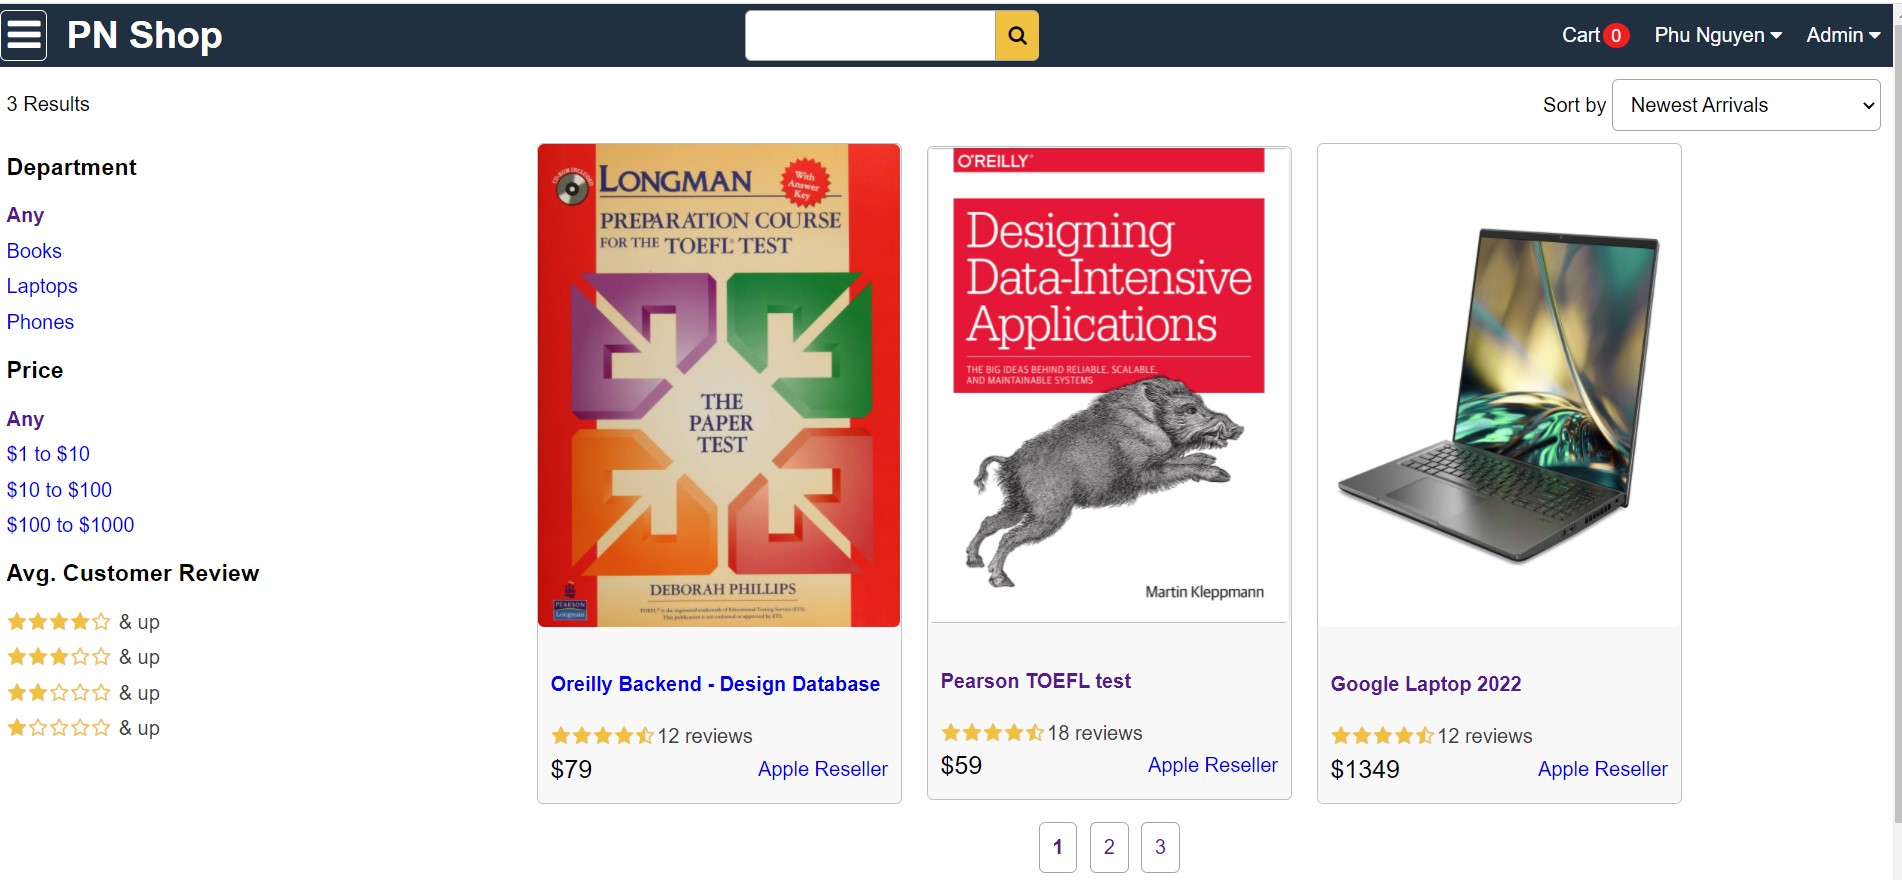
Task: Filter by one star & up rating
Action: tap(83, 728)
